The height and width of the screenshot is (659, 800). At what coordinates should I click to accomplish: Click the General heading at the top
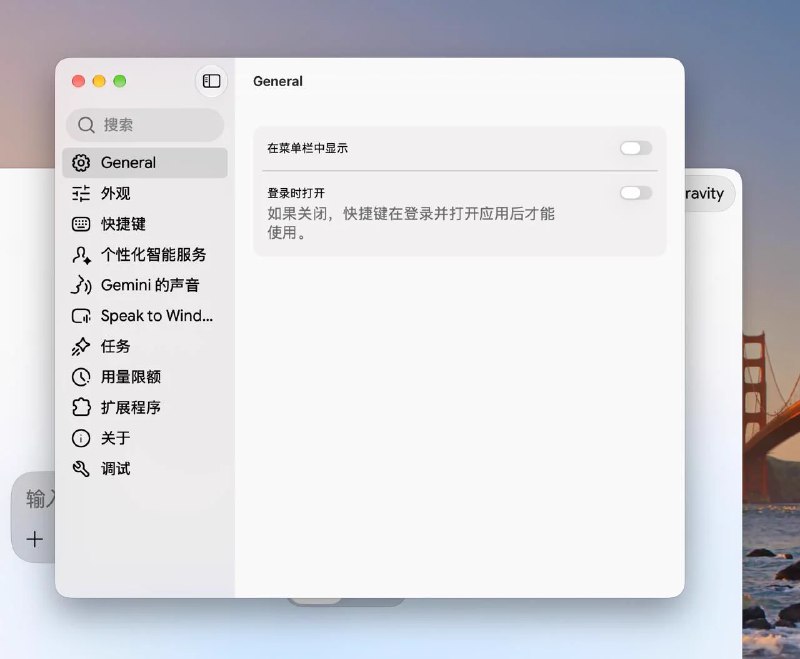(x=278, y=81)
